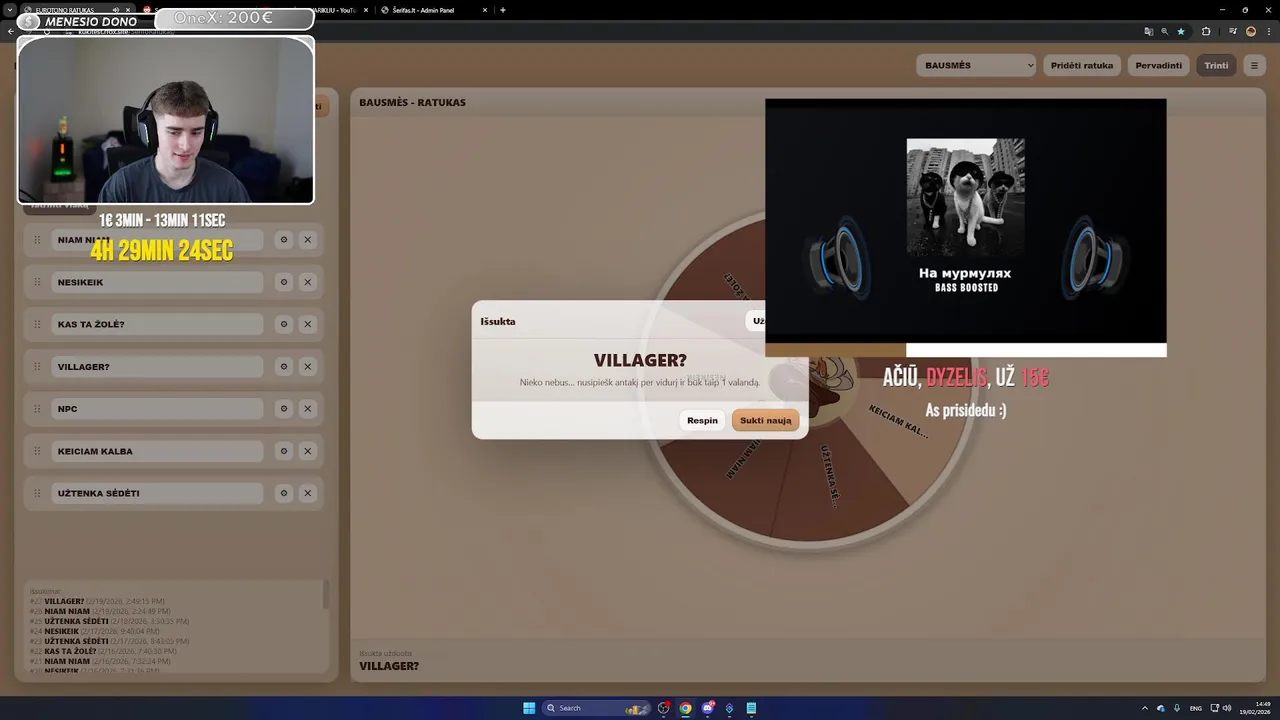Grab drag handle of VILLAGER? row
This screenshot has width=1280, height=720.
37,367
